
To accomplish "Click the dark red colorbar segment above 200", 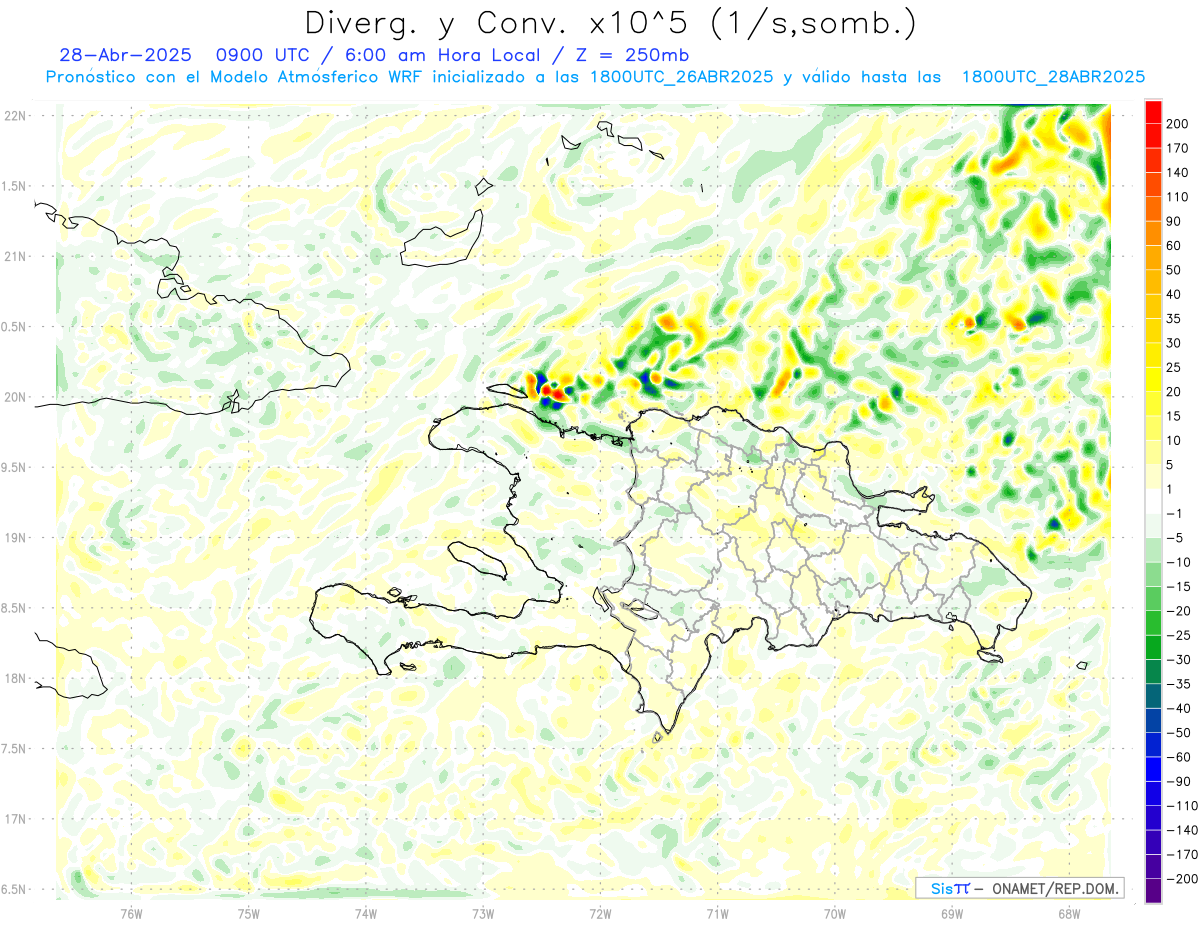I will point(1153,112).
